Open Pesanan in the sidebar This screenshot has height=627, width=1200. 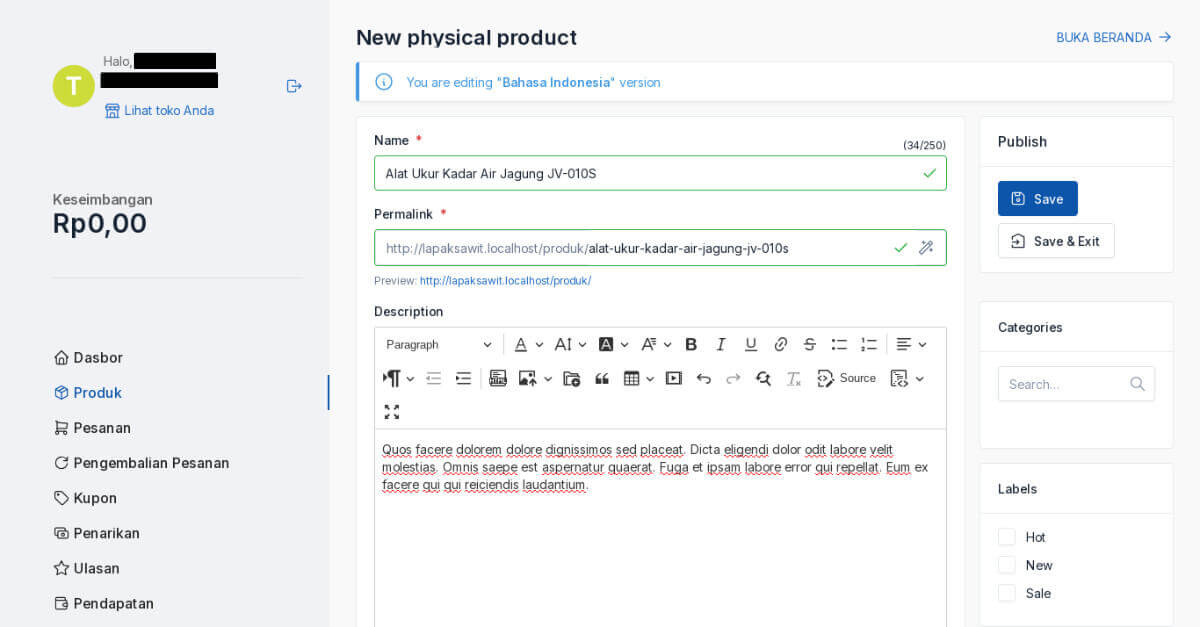[102, 428]
